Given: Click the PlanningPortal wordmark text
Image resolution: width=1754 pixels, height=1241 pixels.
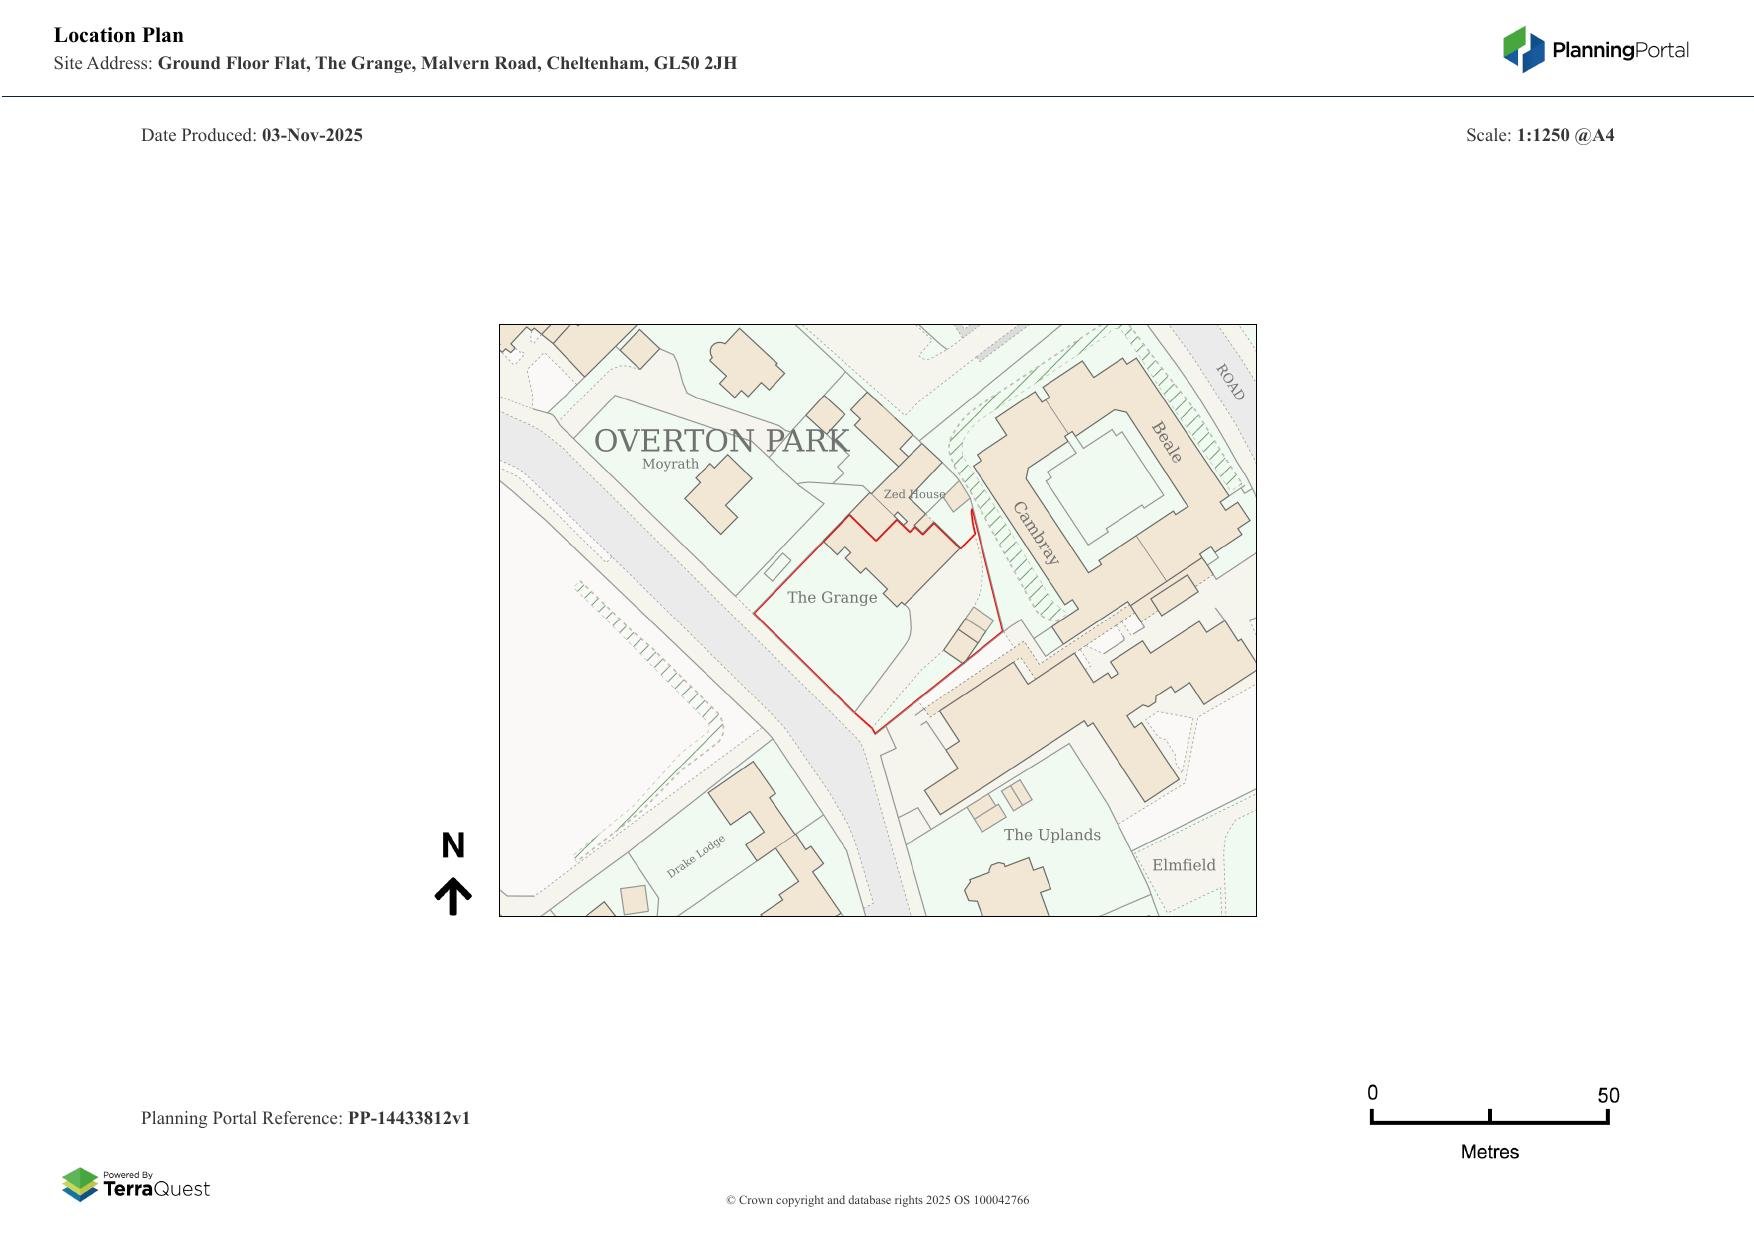Looking at the screenshot, I should (x=1620, y=50).
